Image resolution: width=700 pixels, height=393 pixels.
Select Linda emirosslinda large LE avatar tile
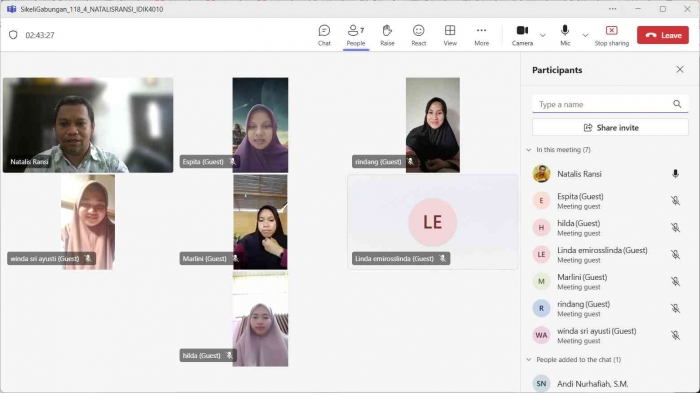tap(433, 222)
